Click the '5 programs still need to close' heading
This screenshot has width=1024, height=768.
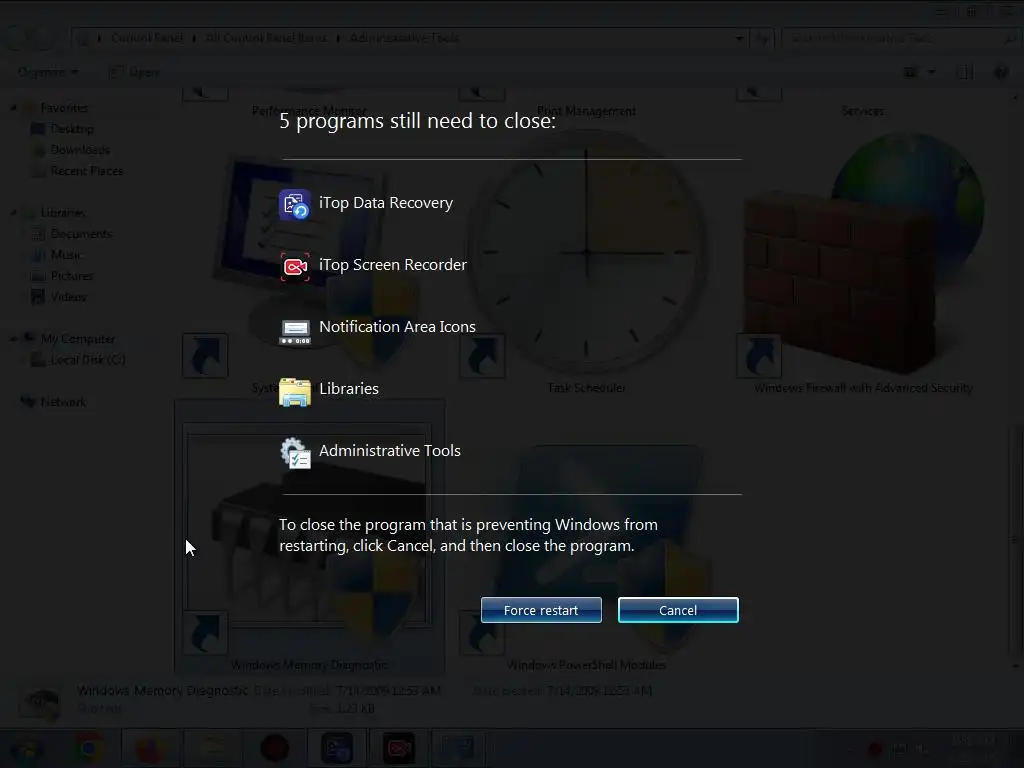coord(417,121)
